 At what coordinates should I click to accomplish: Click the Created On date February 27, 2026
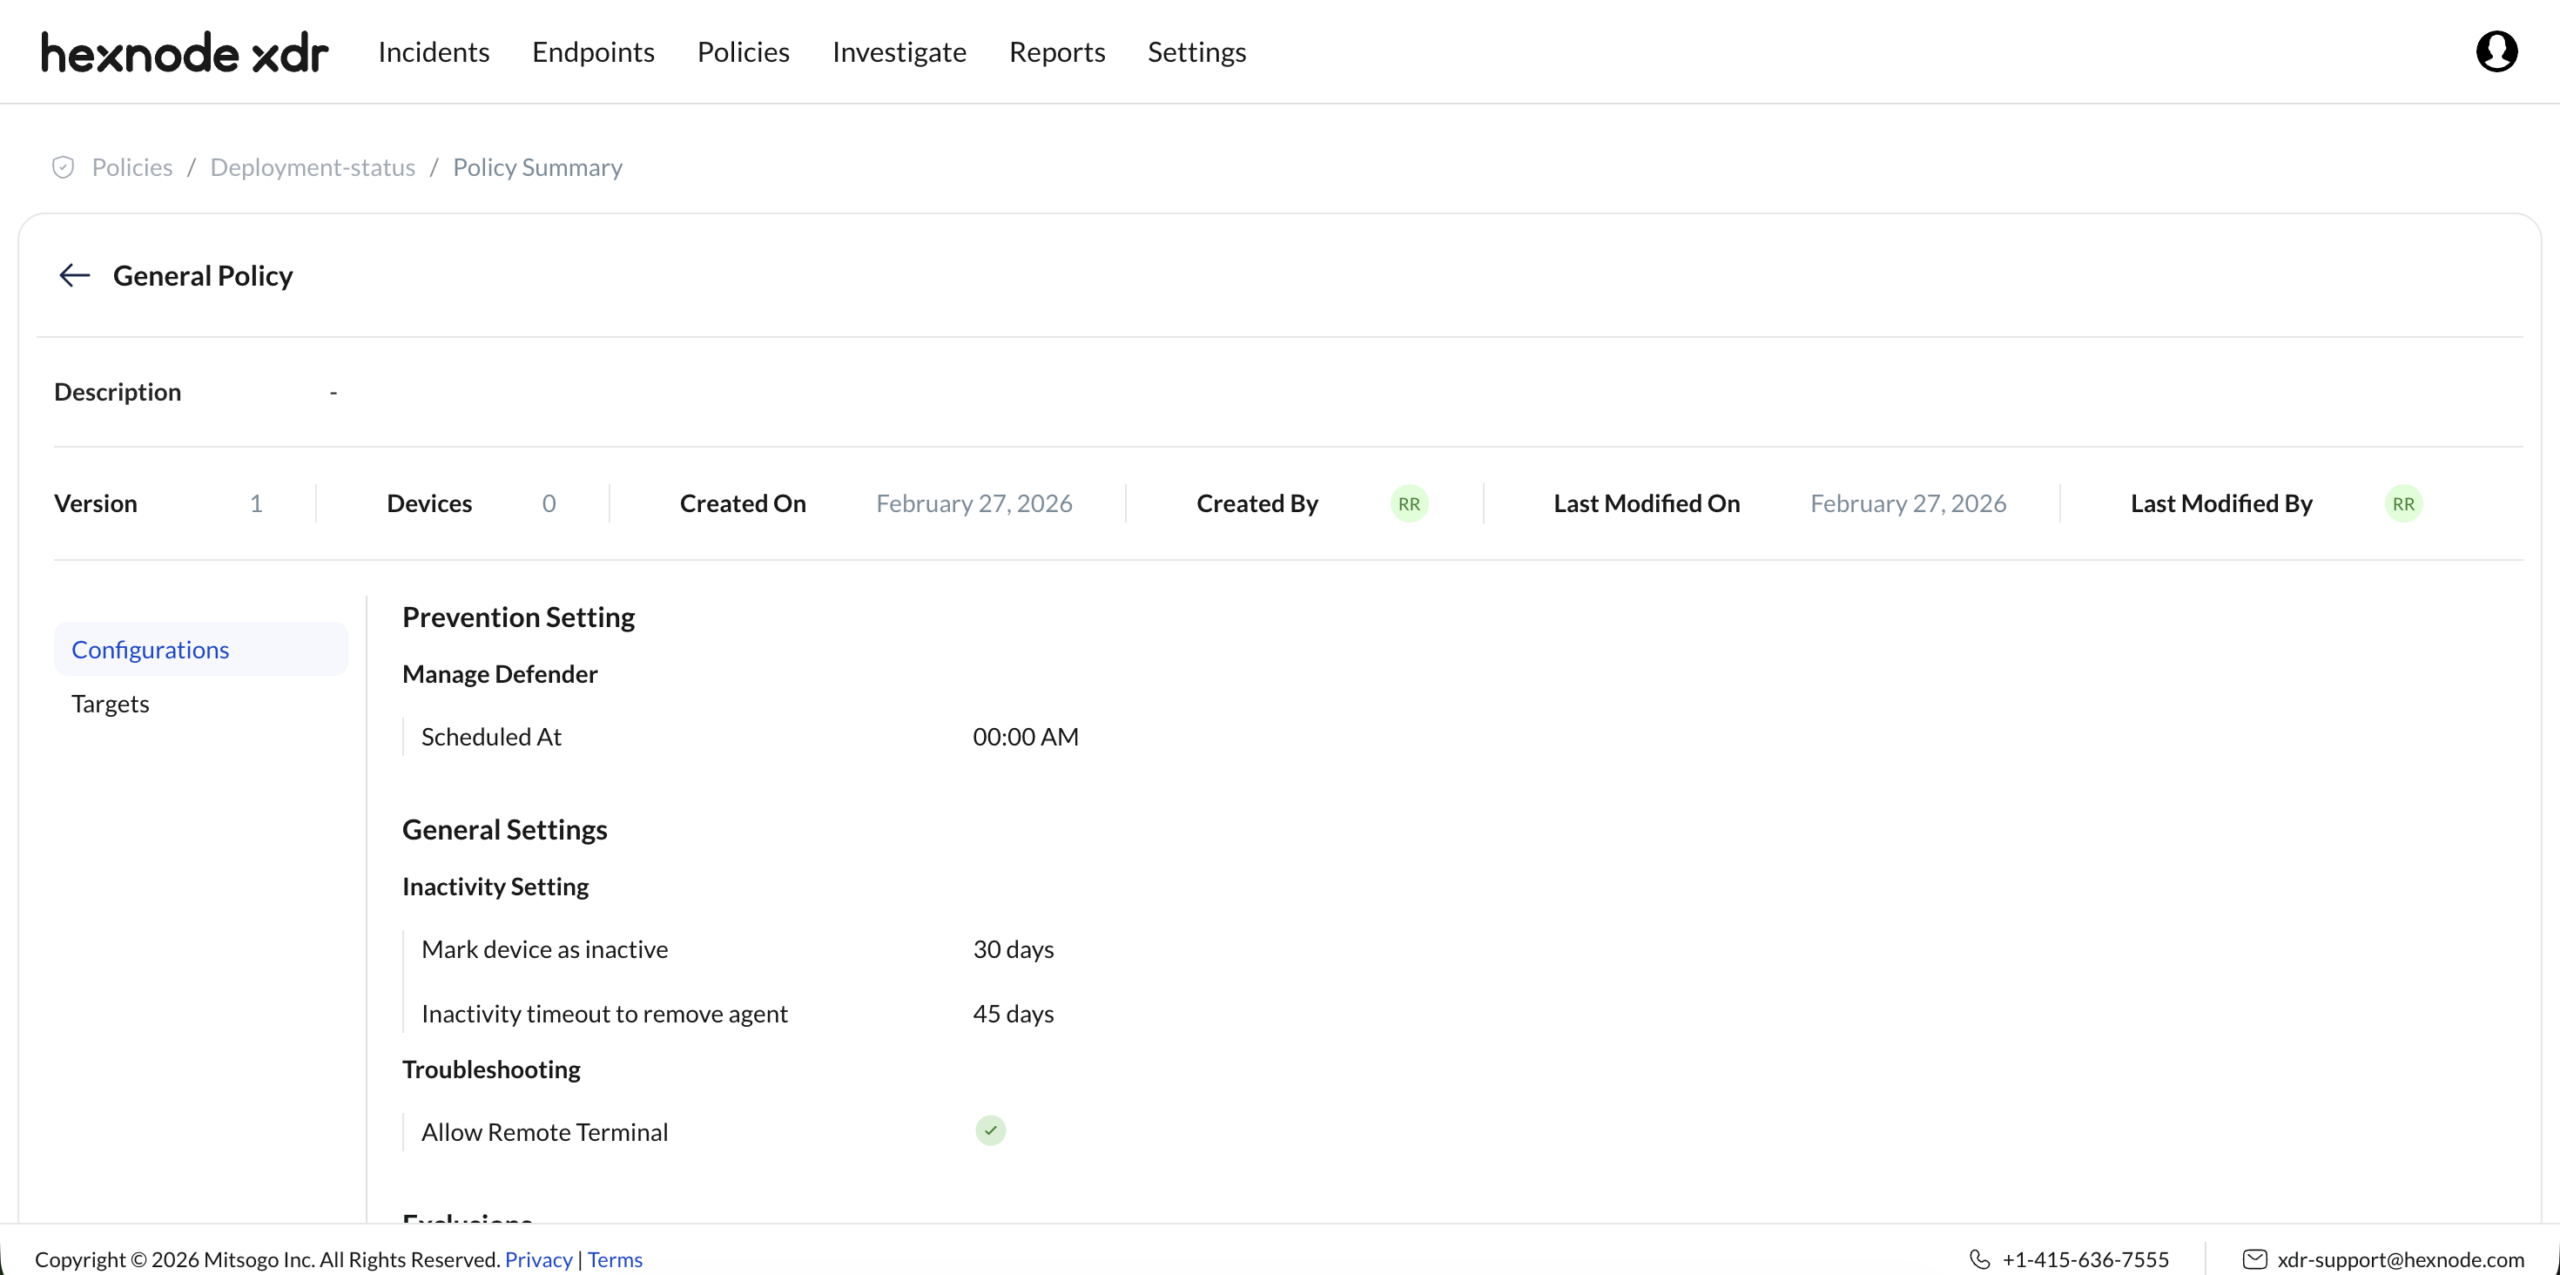(x=974, y=504)
